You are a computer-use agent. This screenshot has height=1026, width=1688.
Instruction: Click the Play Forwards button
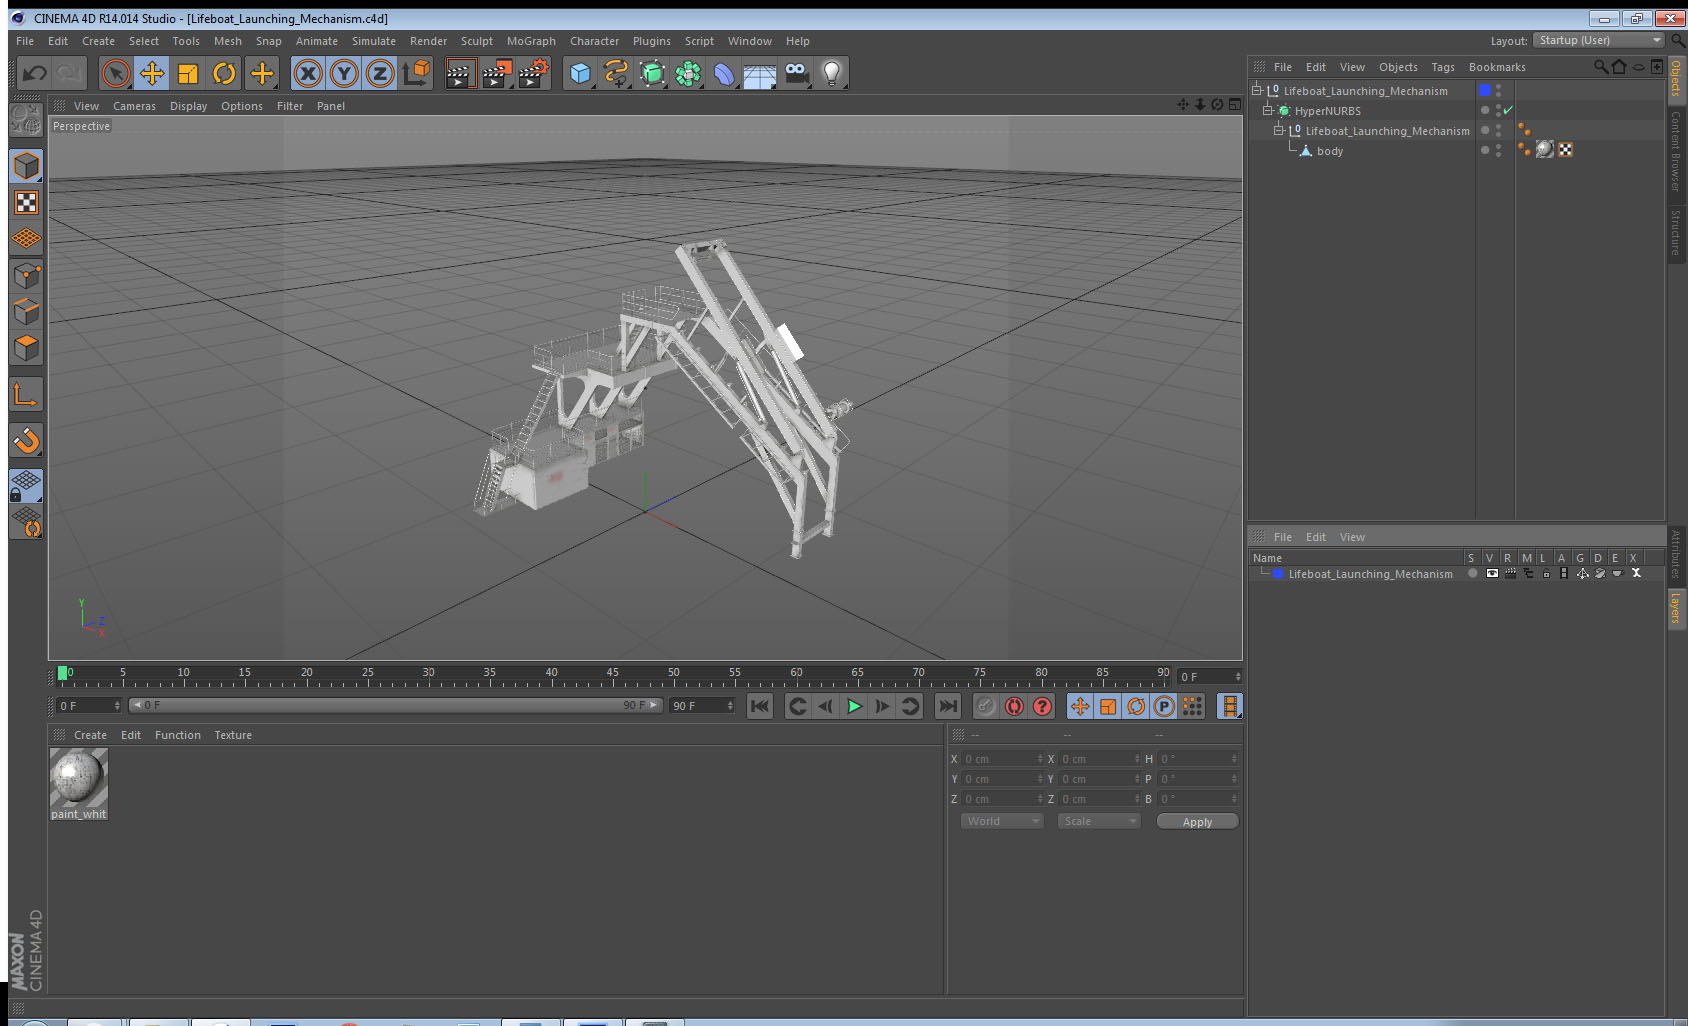pyautogui.click(x=854, y=706)
